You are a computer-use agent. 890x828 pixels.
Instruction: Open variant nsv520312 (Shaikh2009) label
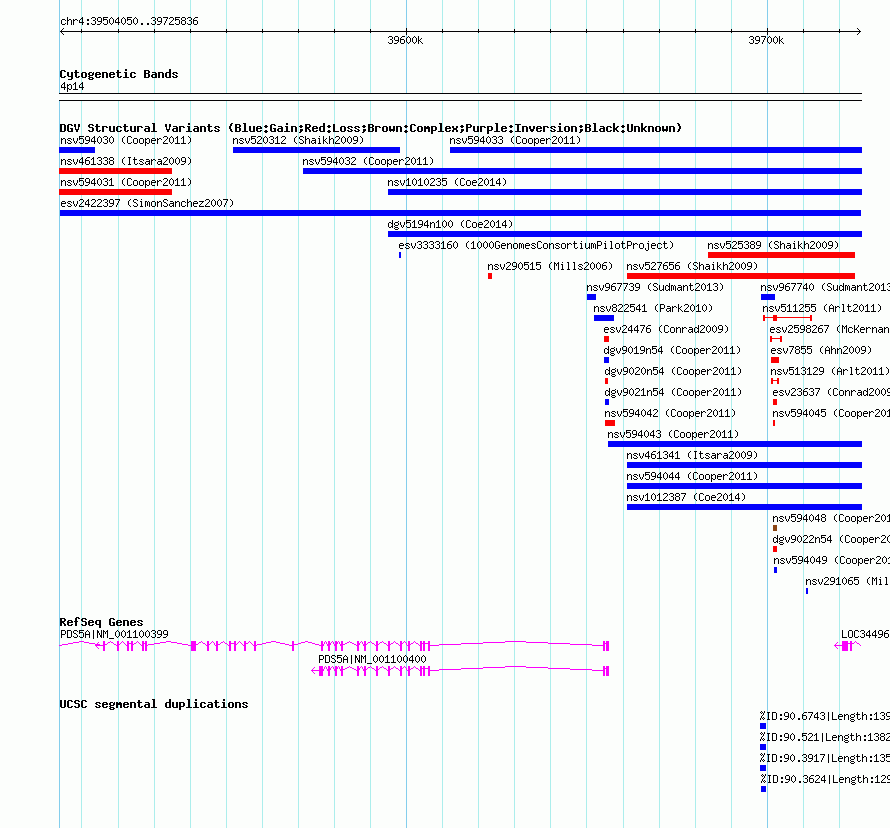pos(298,140)
